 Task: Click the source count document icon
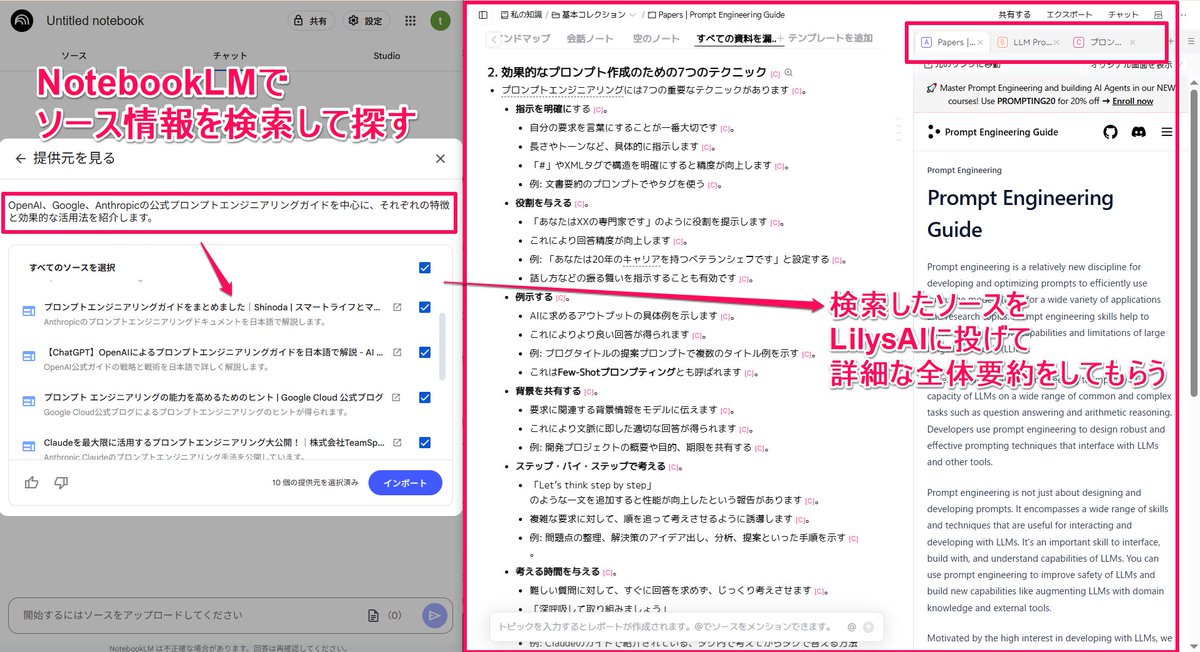coord(373,615)
